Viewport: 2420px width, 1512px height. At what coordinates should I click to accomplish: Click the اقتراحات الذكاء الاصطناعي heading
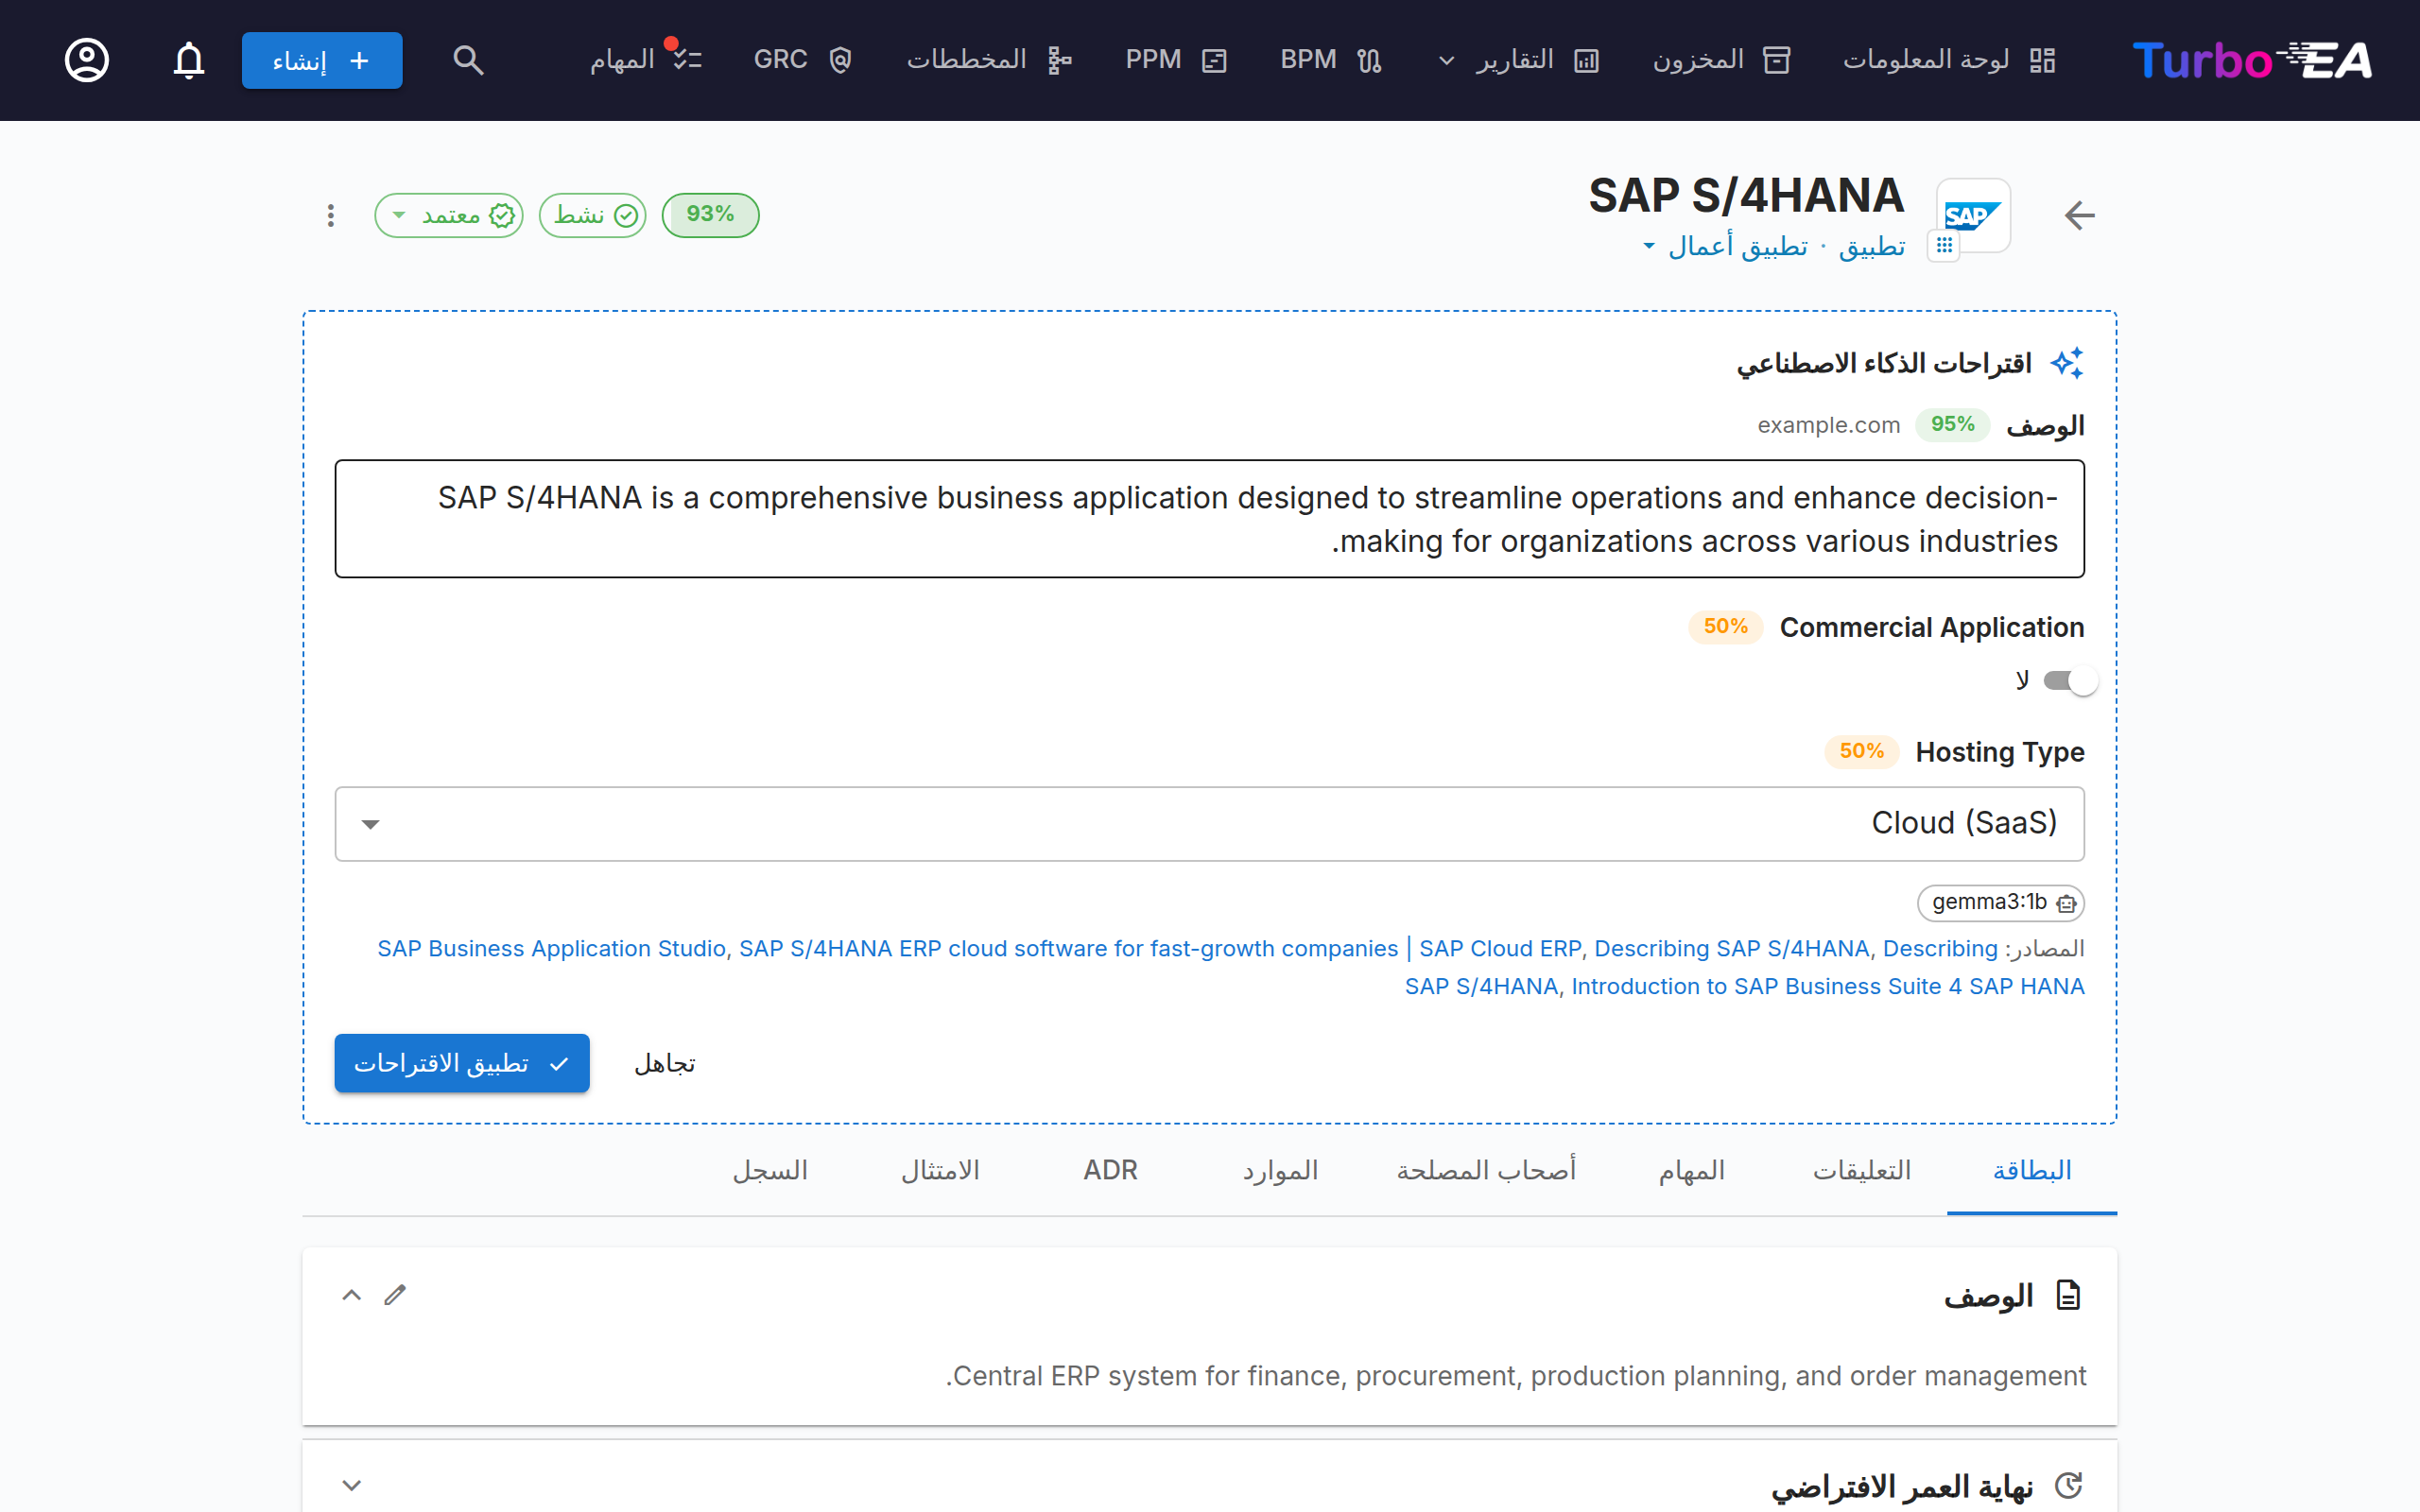click(1884, 363)
